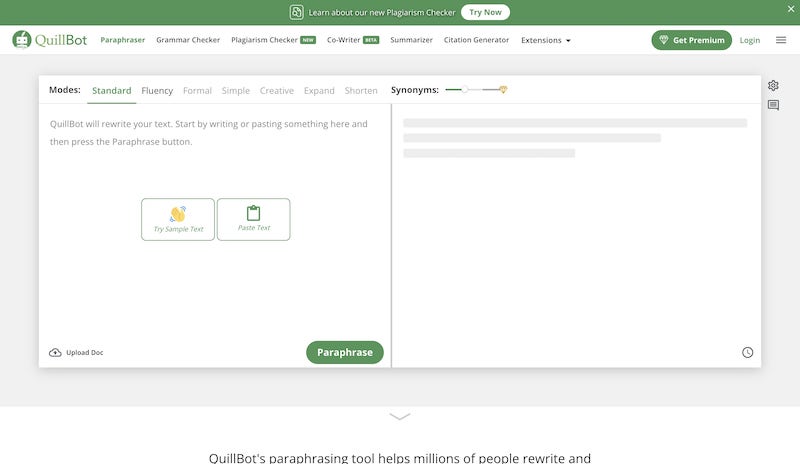800x464 pixels.
Task: Click the QuillBot wordmark text
Action: coord(61,40)
